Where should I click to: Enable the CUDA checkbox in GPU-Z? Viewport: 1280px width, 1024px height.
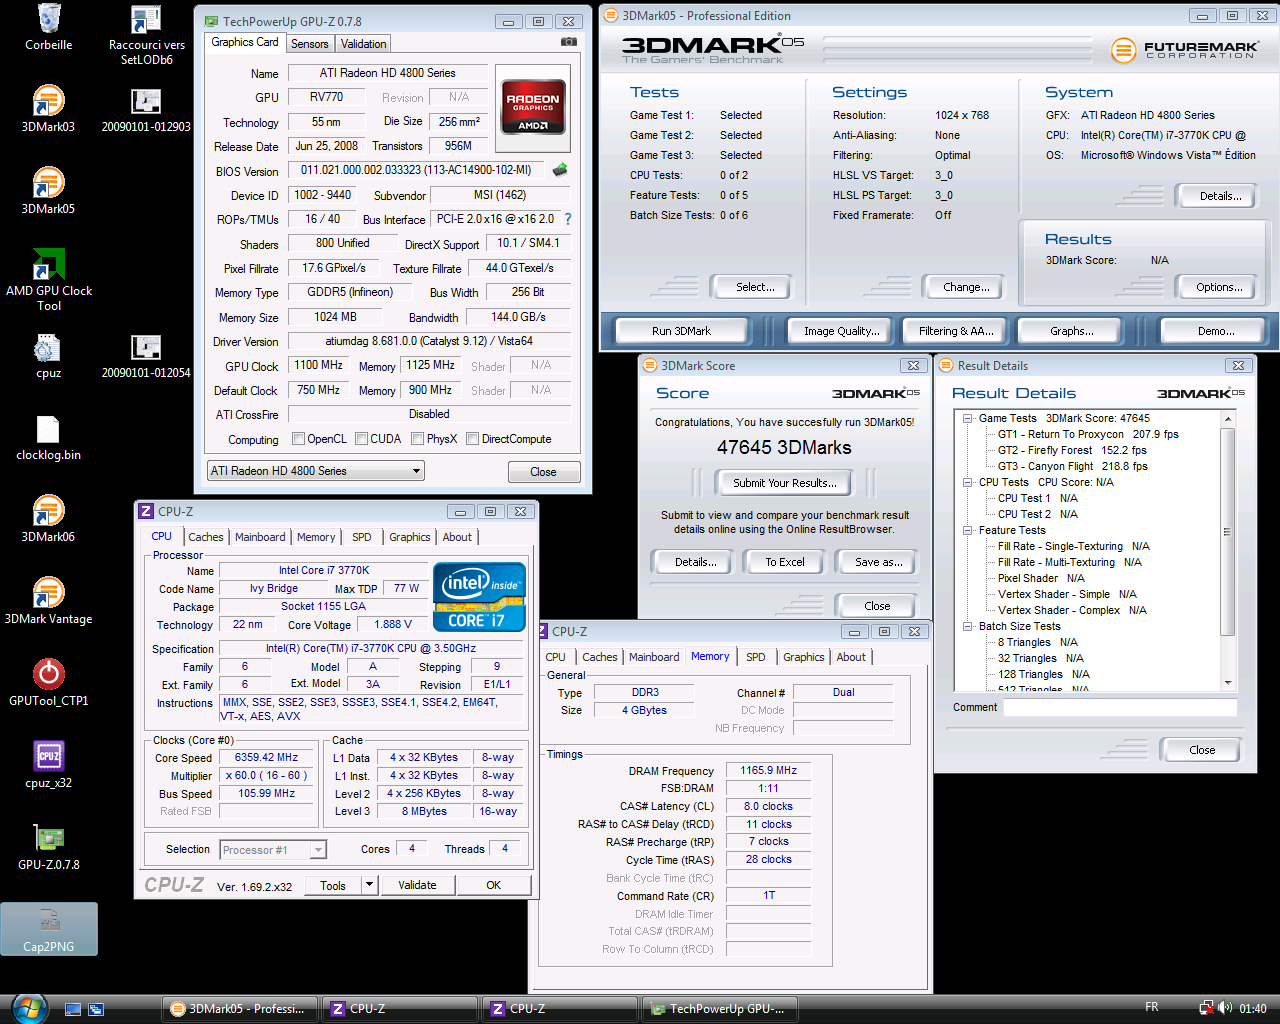click(x=361, y=439)
